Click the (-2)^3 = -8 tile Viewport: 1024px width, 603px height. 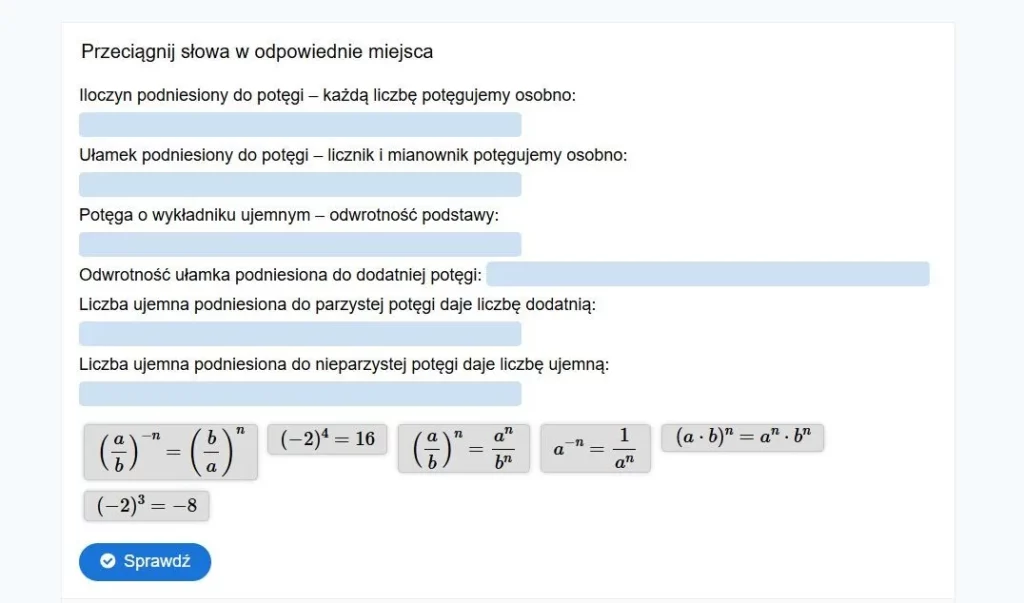146,506
